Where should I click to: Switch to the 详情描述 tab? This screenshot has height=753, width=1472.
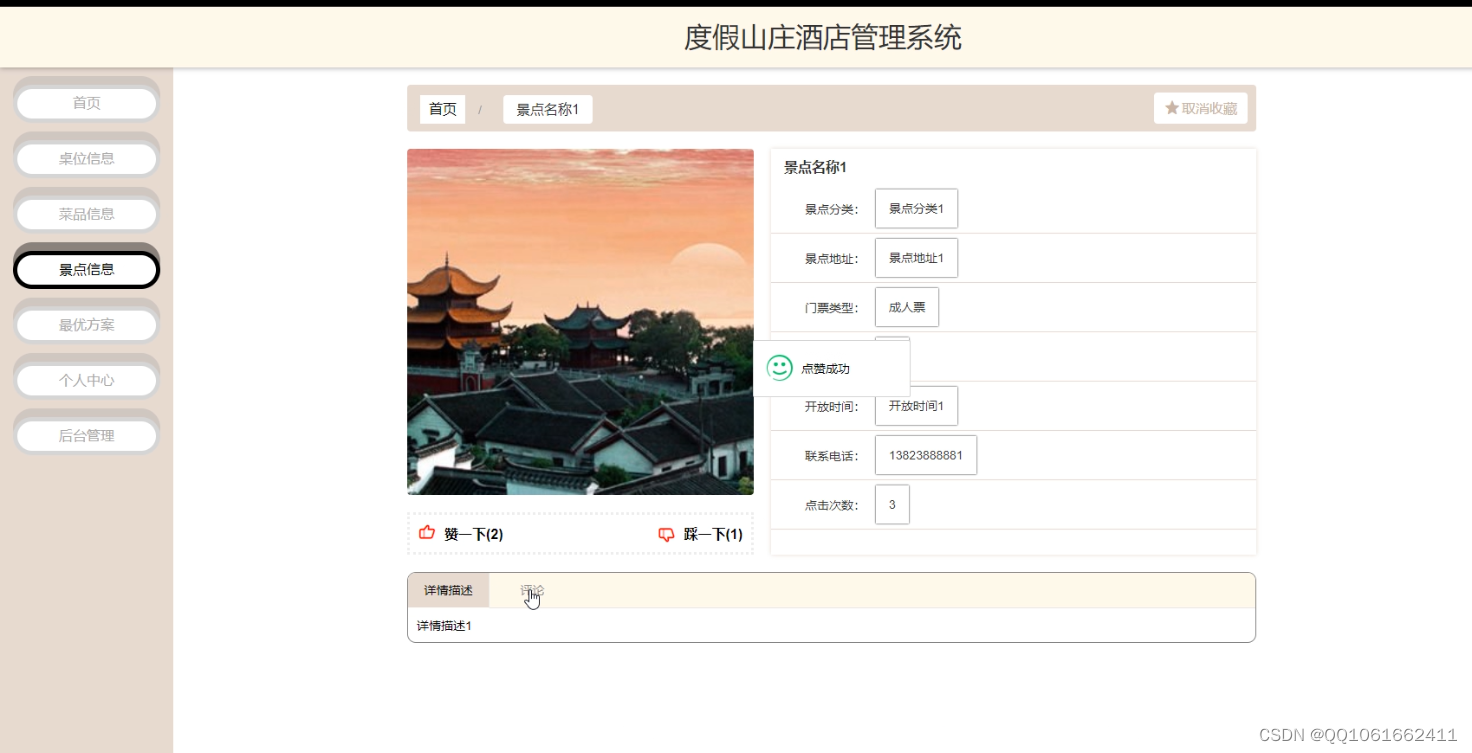(x=448, y=590)
